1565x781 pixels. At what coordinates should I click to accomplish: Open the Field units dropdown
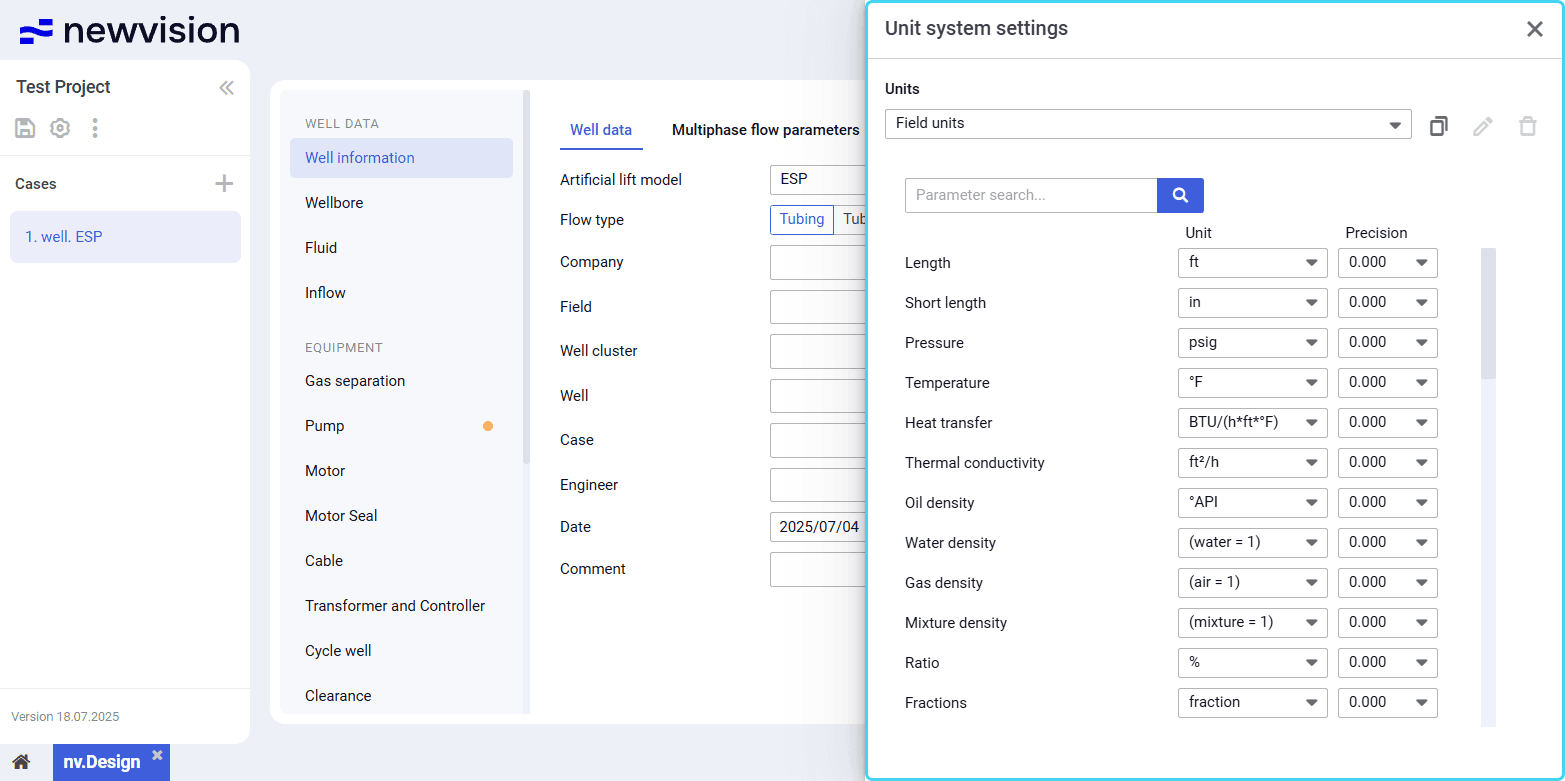tap(1147, 124)
